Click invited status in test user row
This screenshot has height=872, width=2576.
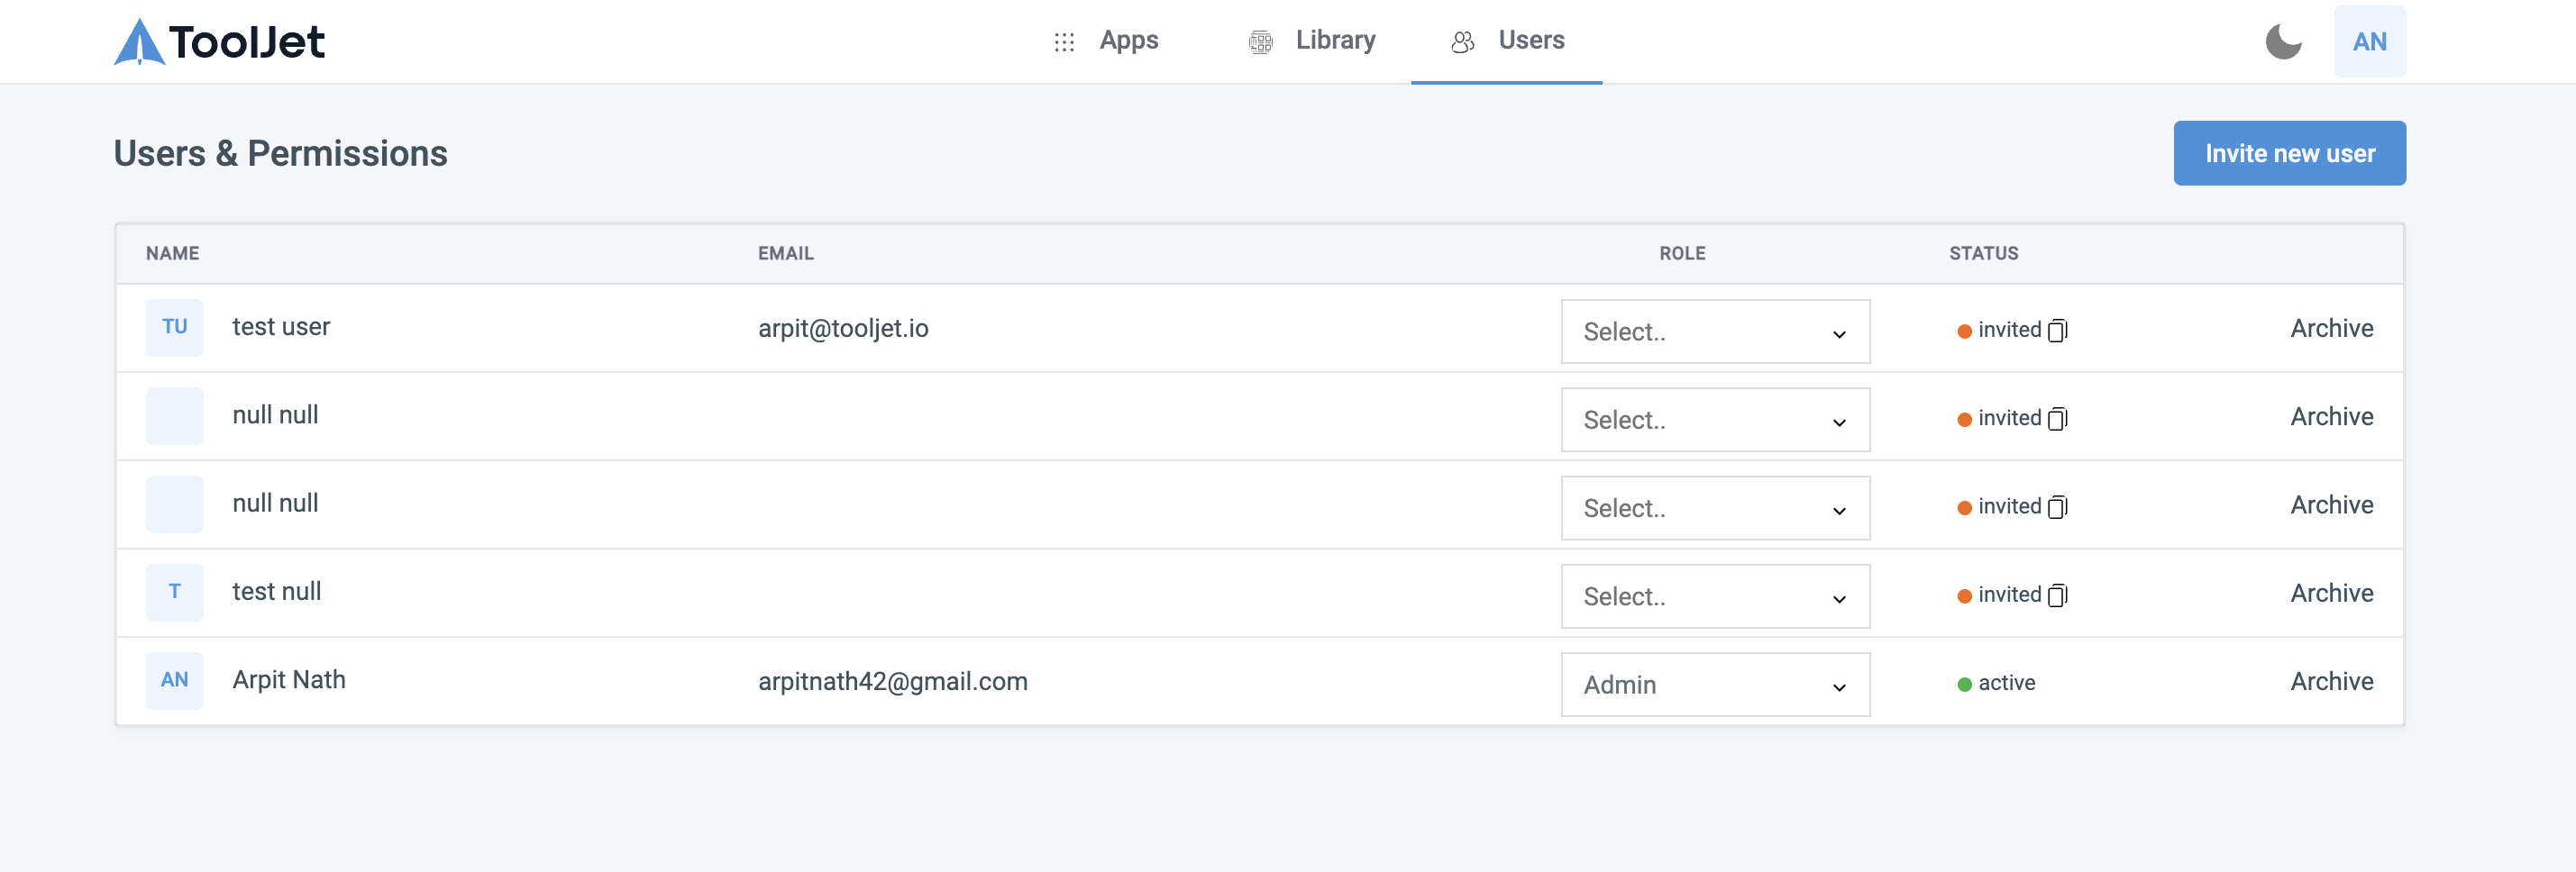point(1999,330)
